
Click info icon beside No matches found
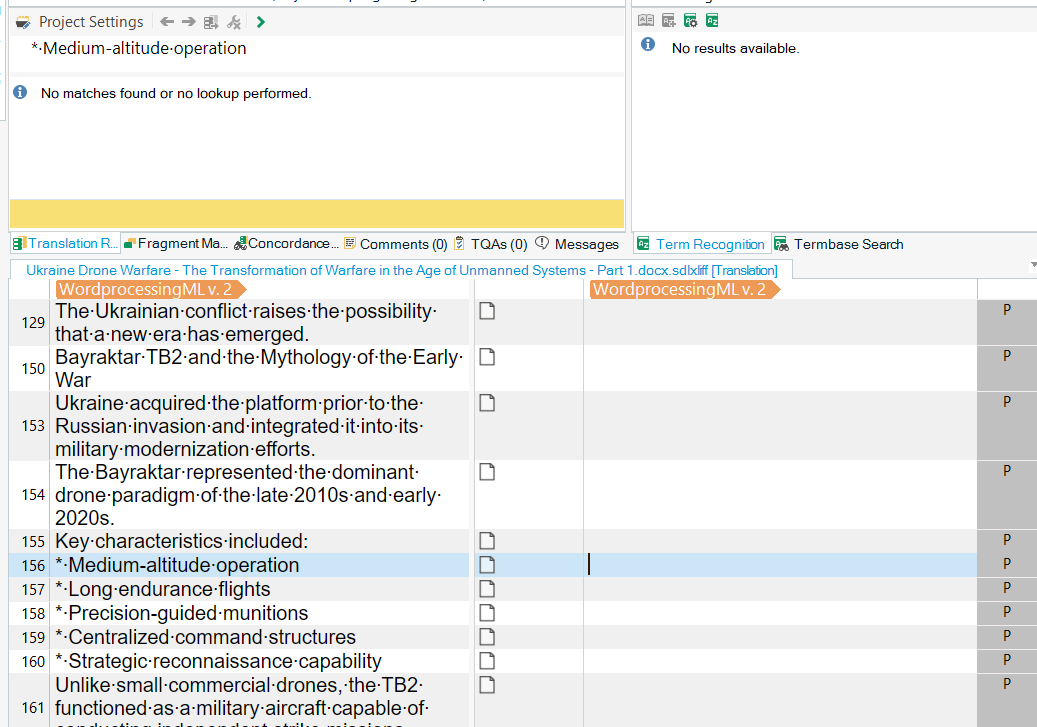pos(21,92)
